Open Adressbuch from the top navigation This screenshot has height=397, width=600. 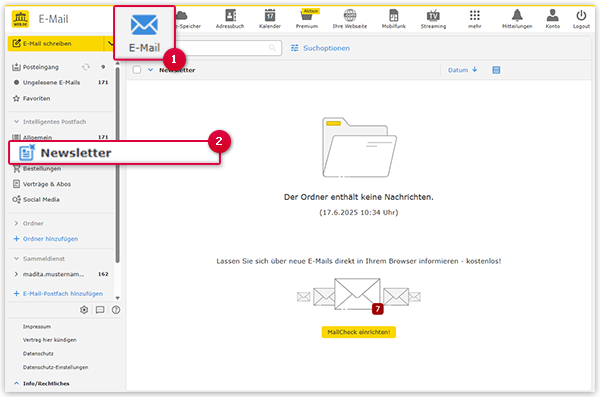click(x=230, y=19)
